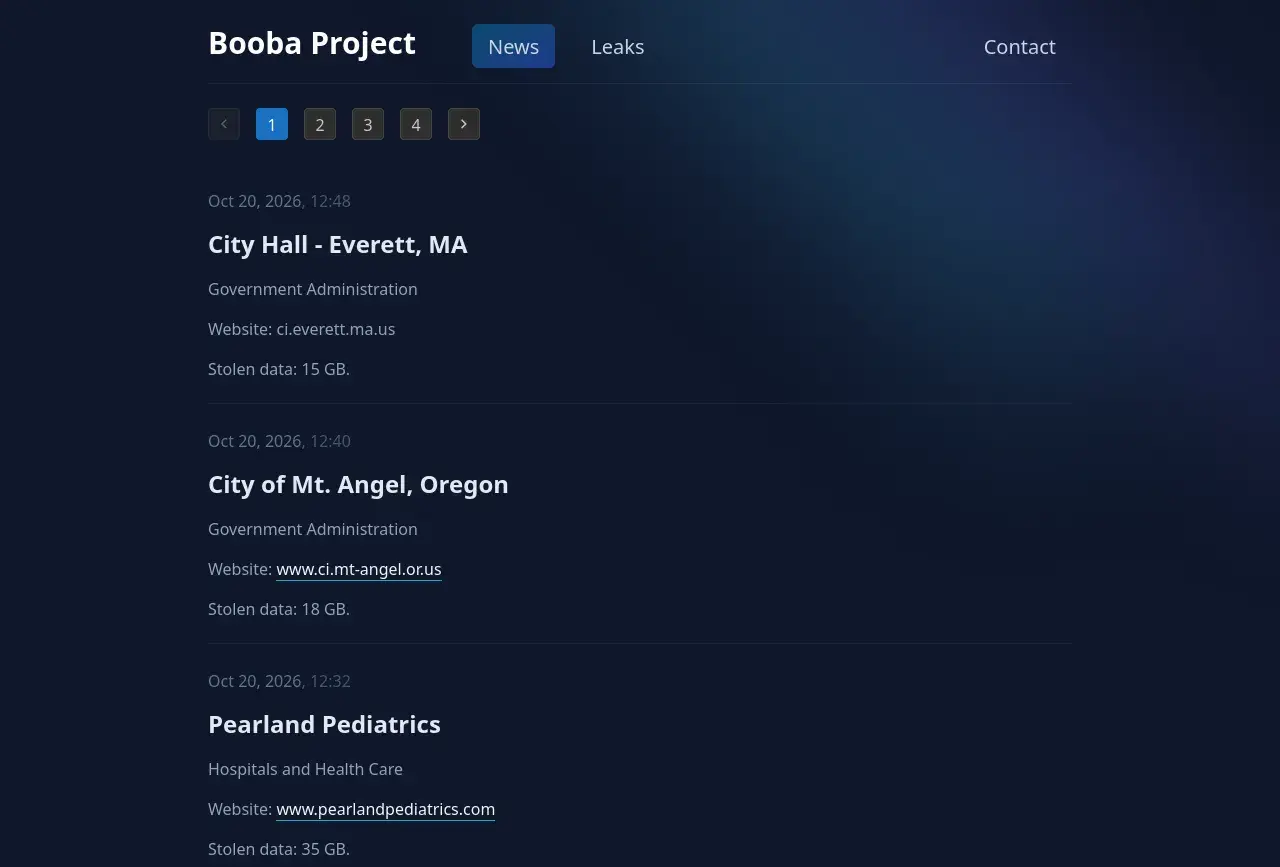Viewport: 1280px width, 867px height.
Task: Open the Contact page
Action: pyautogui.click(x=1019, y=46)
